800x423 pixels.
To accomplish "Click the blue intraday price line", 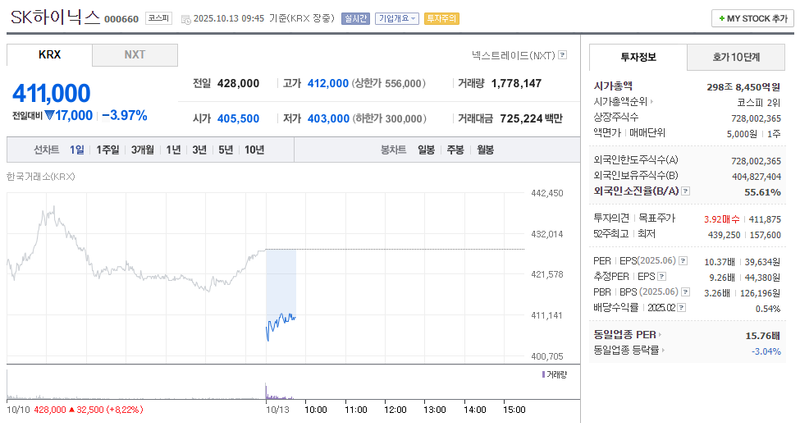I will [x=281, y=321].
